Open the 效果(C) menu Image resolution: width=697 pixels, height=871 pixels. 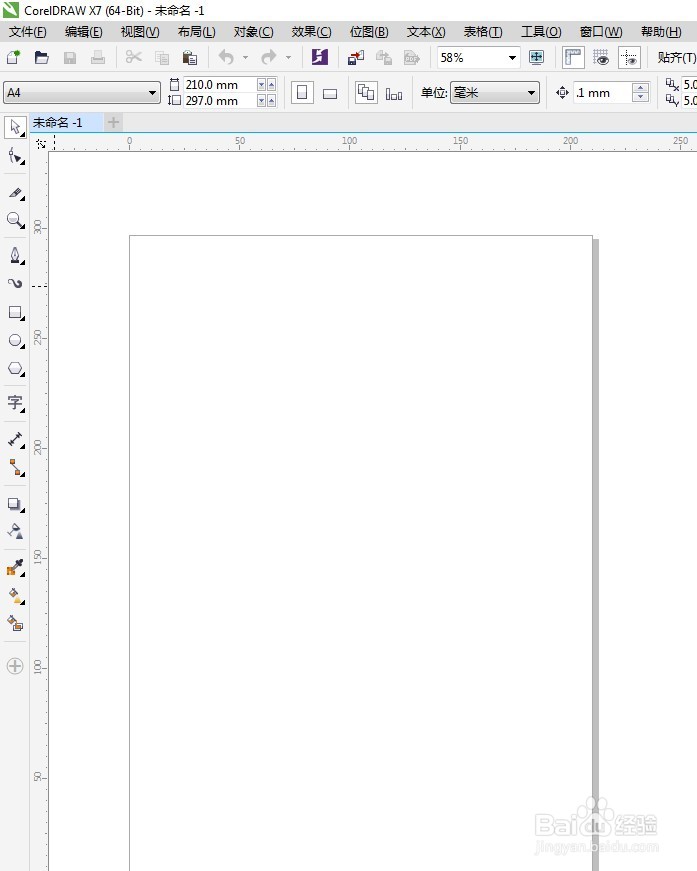pyautogui.click(x=311, y=32)
